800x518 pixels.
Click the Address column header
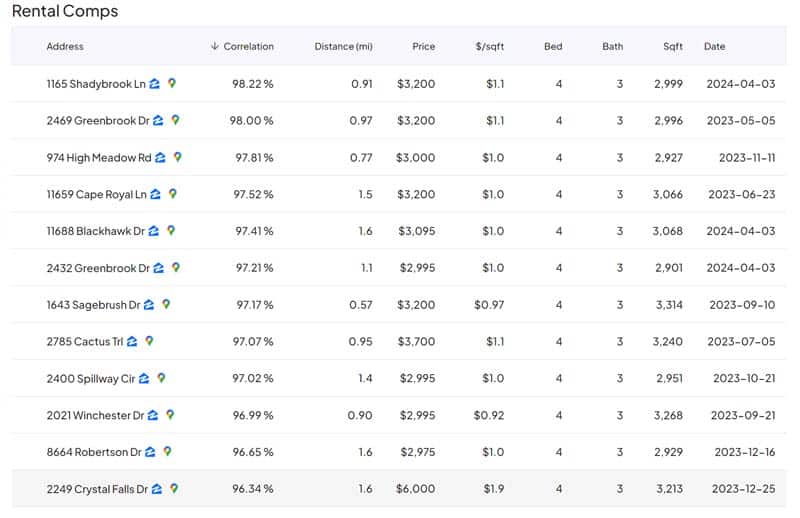[x=65, y=47]
